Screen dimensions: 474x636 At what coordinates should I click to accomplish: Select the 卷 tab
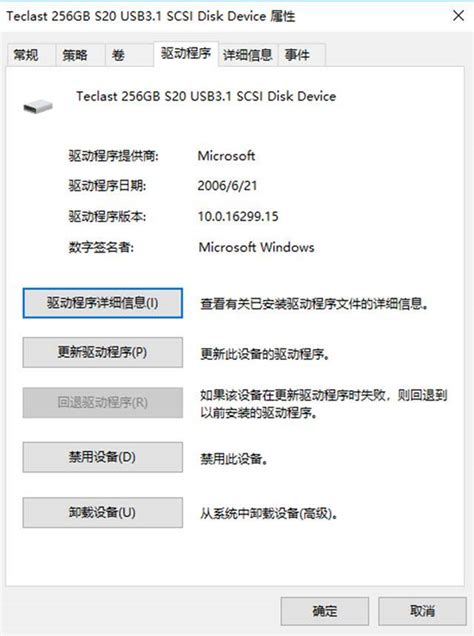118,54
